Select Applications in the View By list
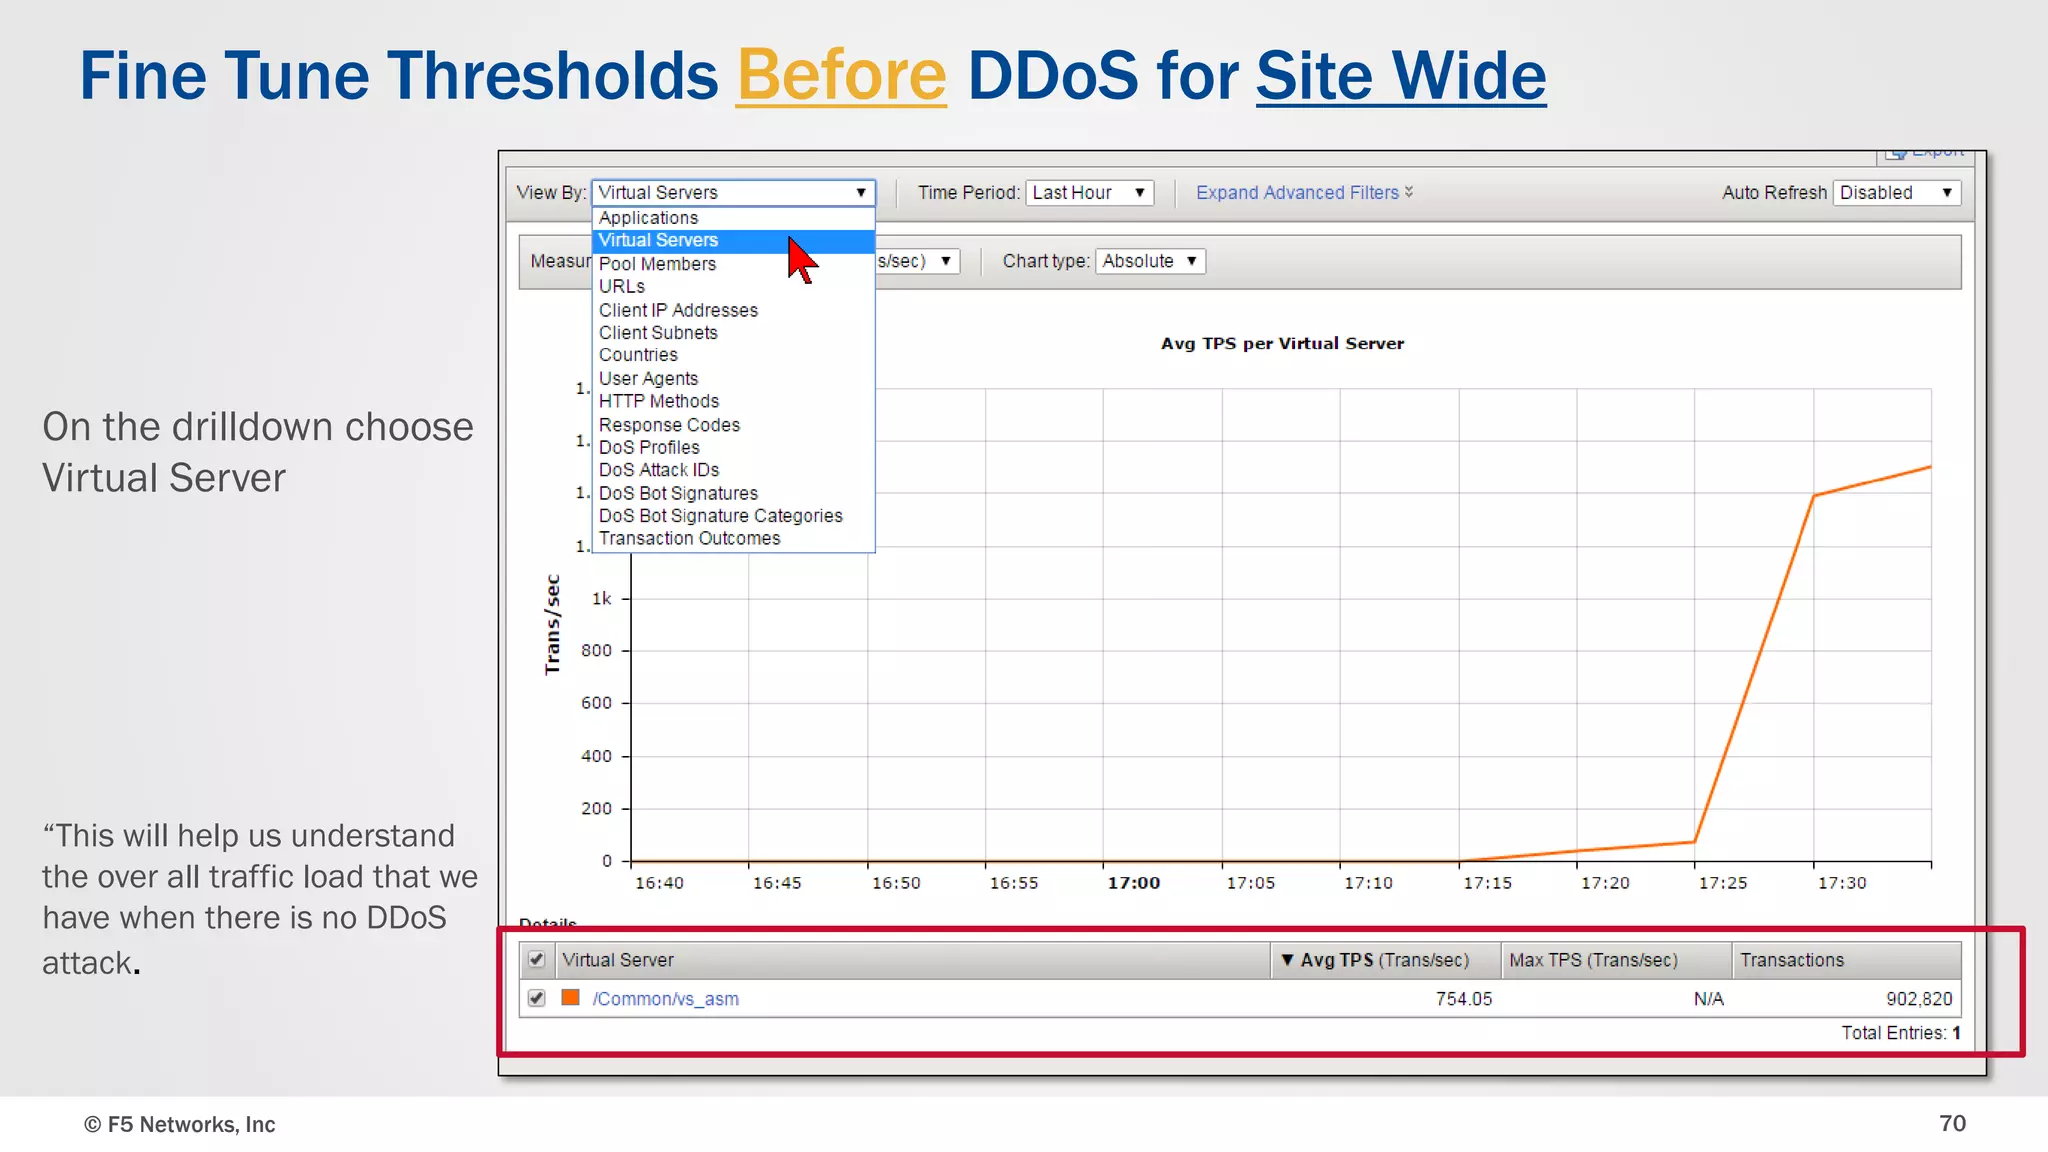2048x1152 pixels. (733, 218)
